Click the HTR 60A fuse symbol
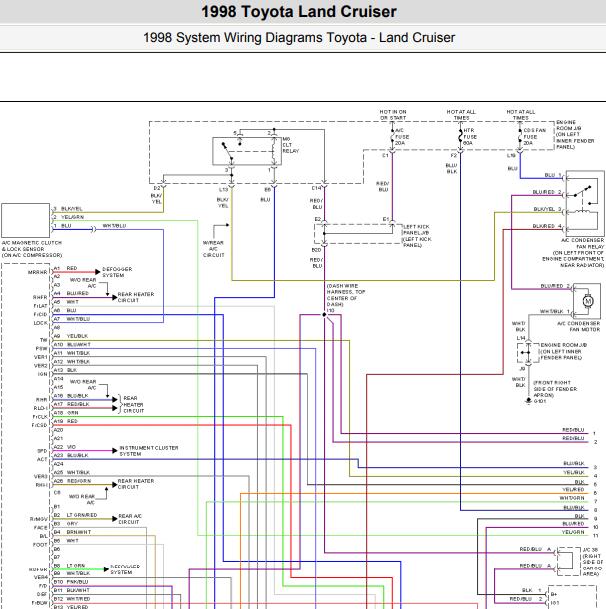Viewport: 606px width, 609px height. coord(460,137)
